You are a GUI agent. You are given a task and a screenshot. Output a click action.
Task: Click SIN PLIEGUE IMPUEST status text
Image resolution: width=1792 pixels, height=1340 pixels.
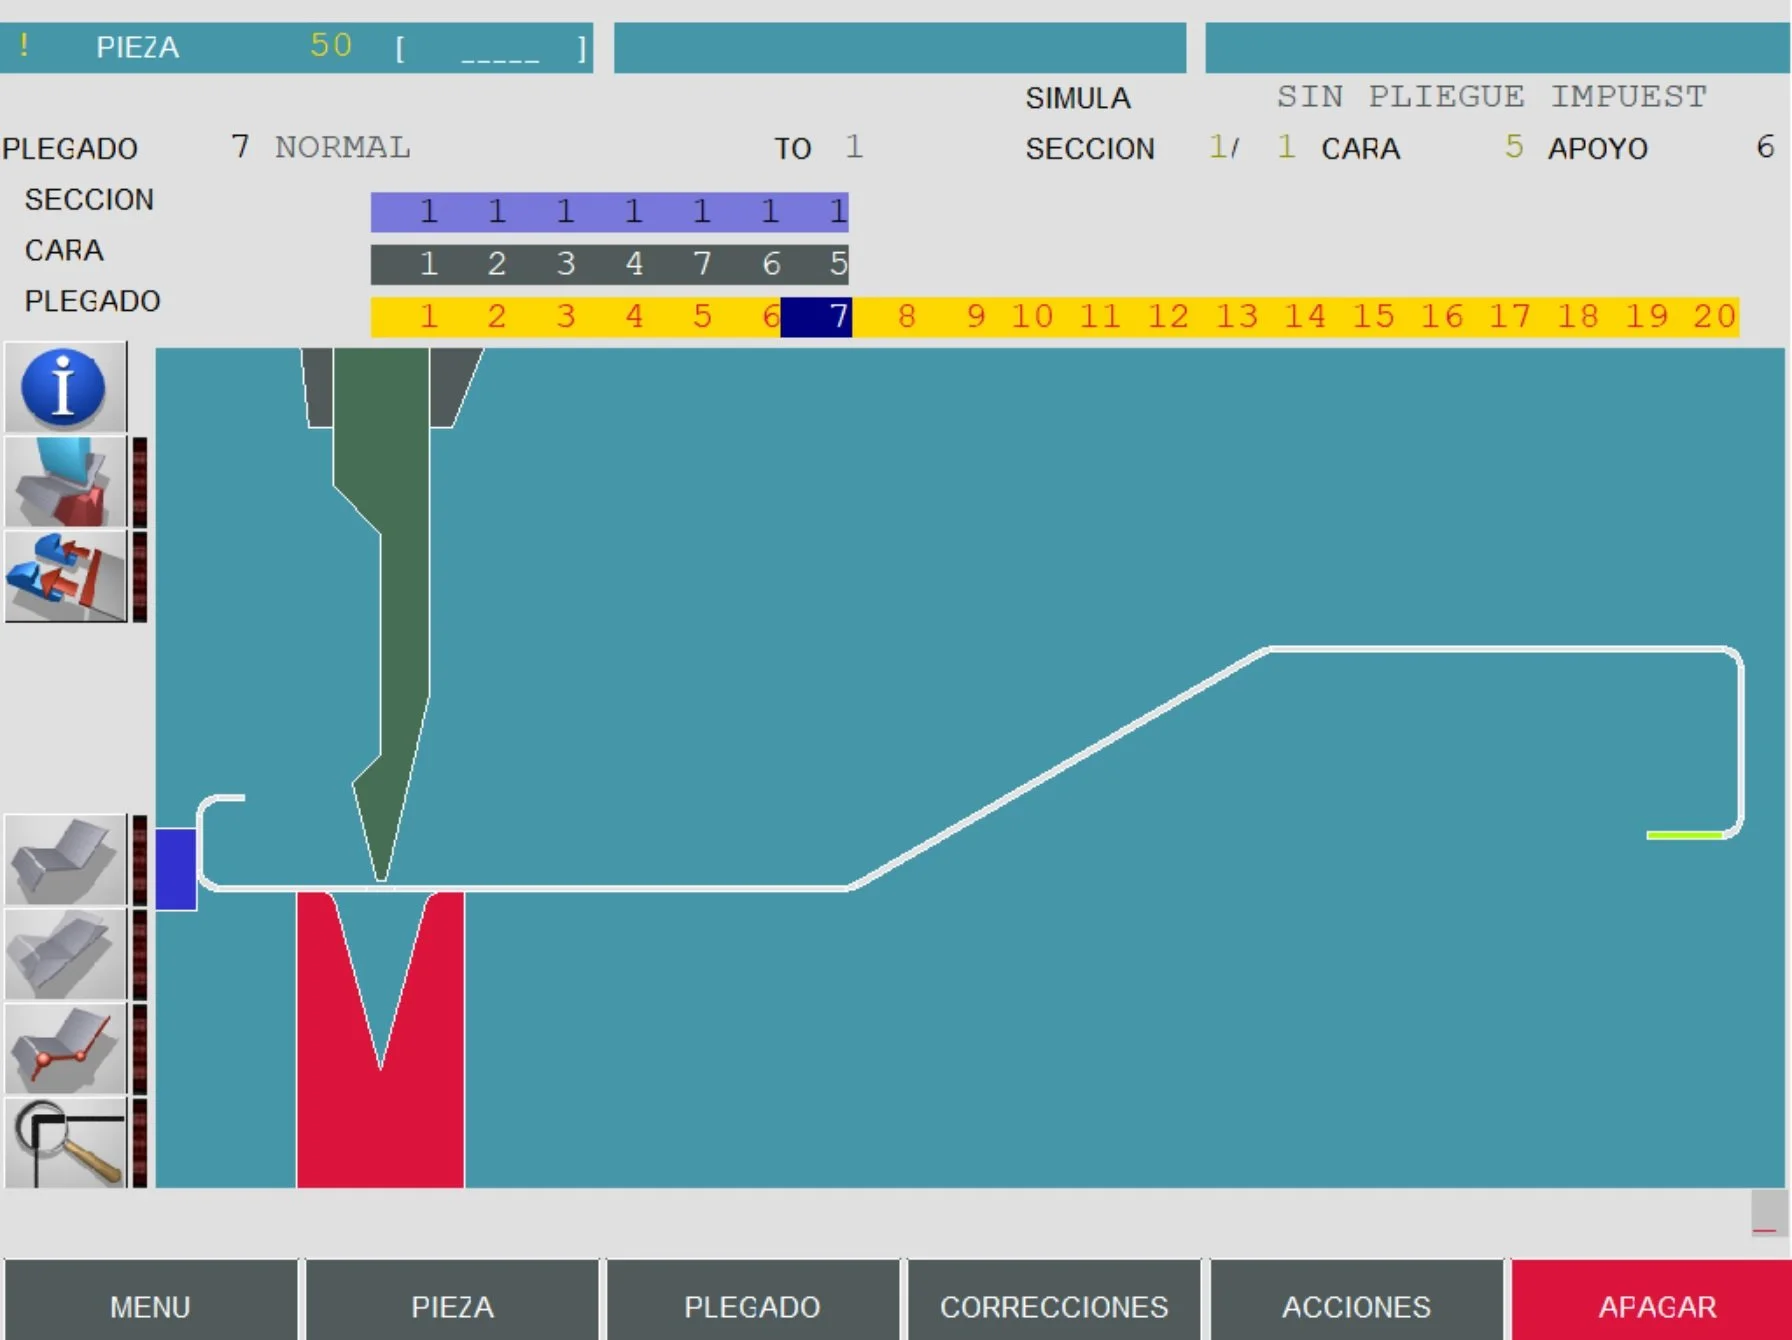1491,97
